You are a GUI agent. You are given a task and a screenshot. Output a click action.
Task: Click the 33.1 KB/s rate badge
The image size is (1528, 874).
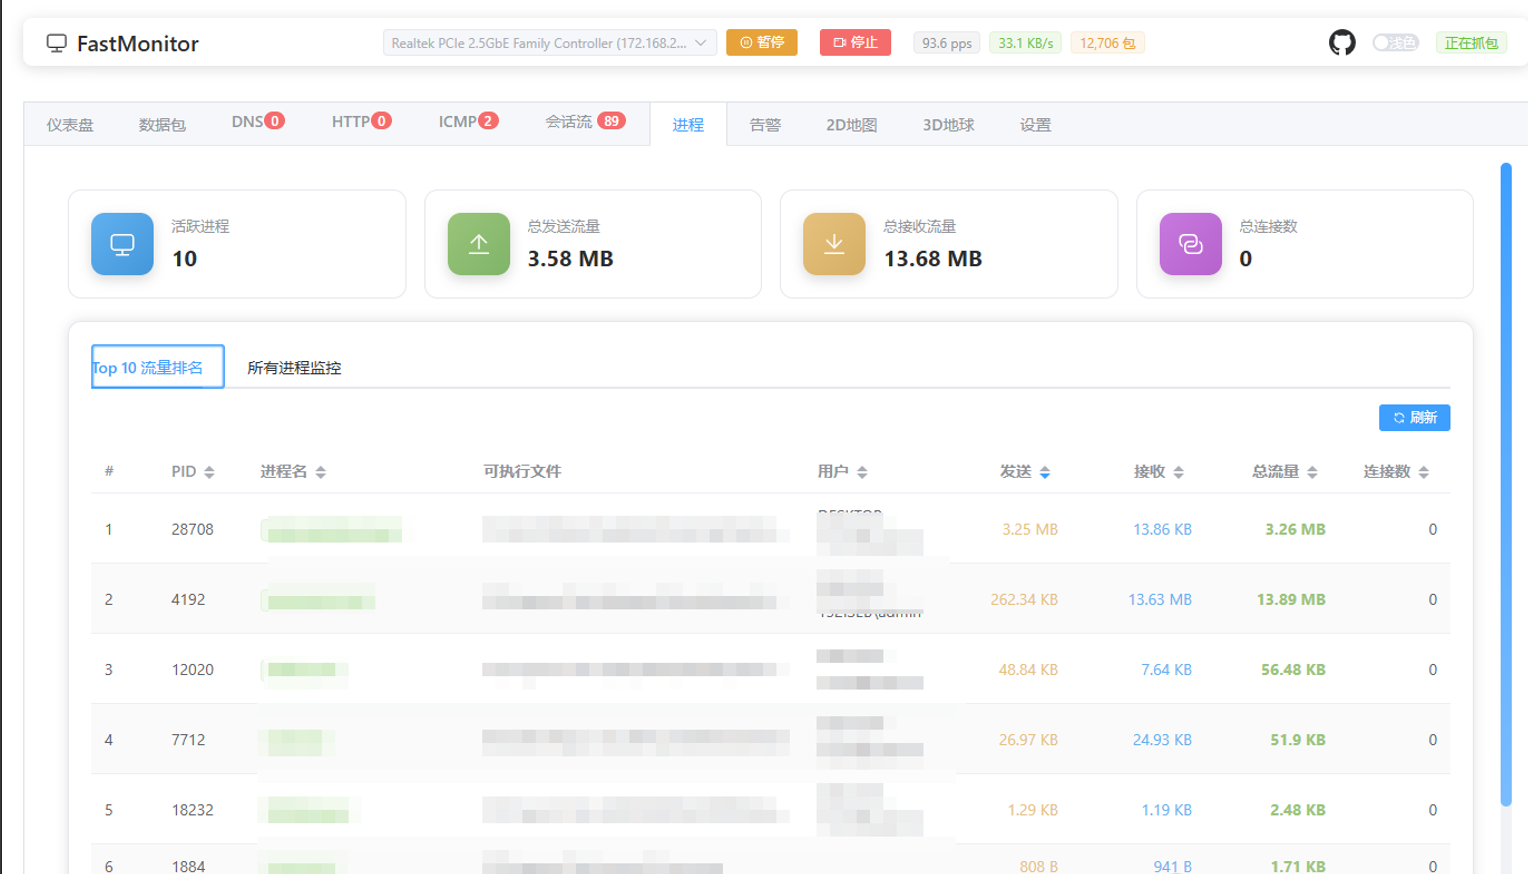coord(1025,43)
